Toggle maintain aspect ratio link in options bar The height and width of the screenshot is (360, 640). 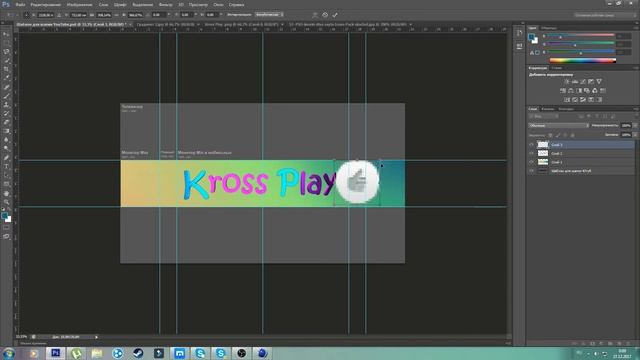pyautogui.click(x=117, y=15)
